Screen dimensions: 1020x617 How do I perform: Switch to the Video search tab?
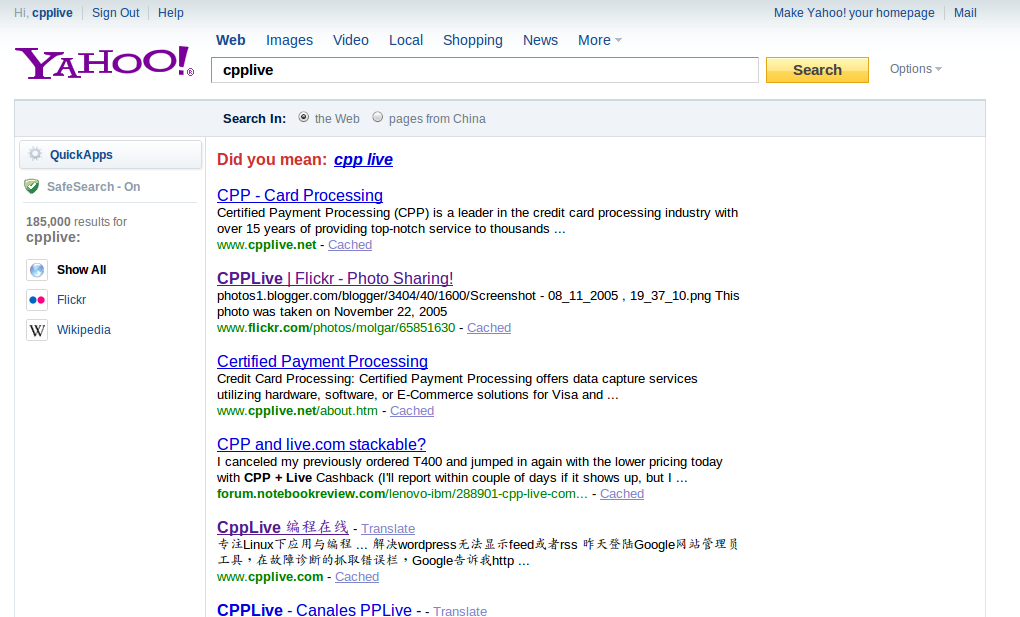351,40
